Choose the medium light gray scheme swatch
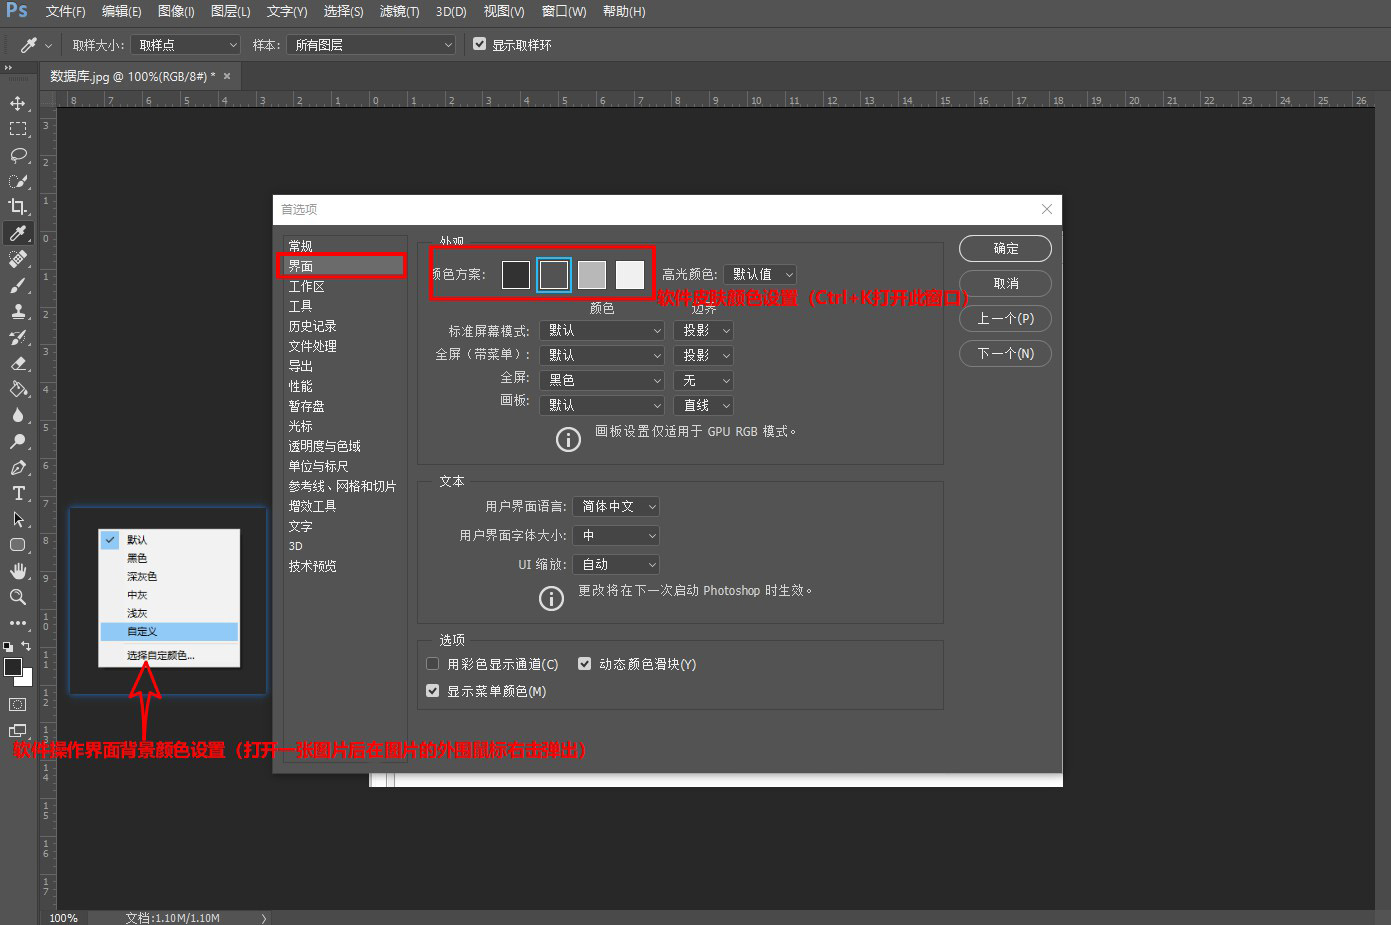 pyautogui.click(x=592, y=274)
